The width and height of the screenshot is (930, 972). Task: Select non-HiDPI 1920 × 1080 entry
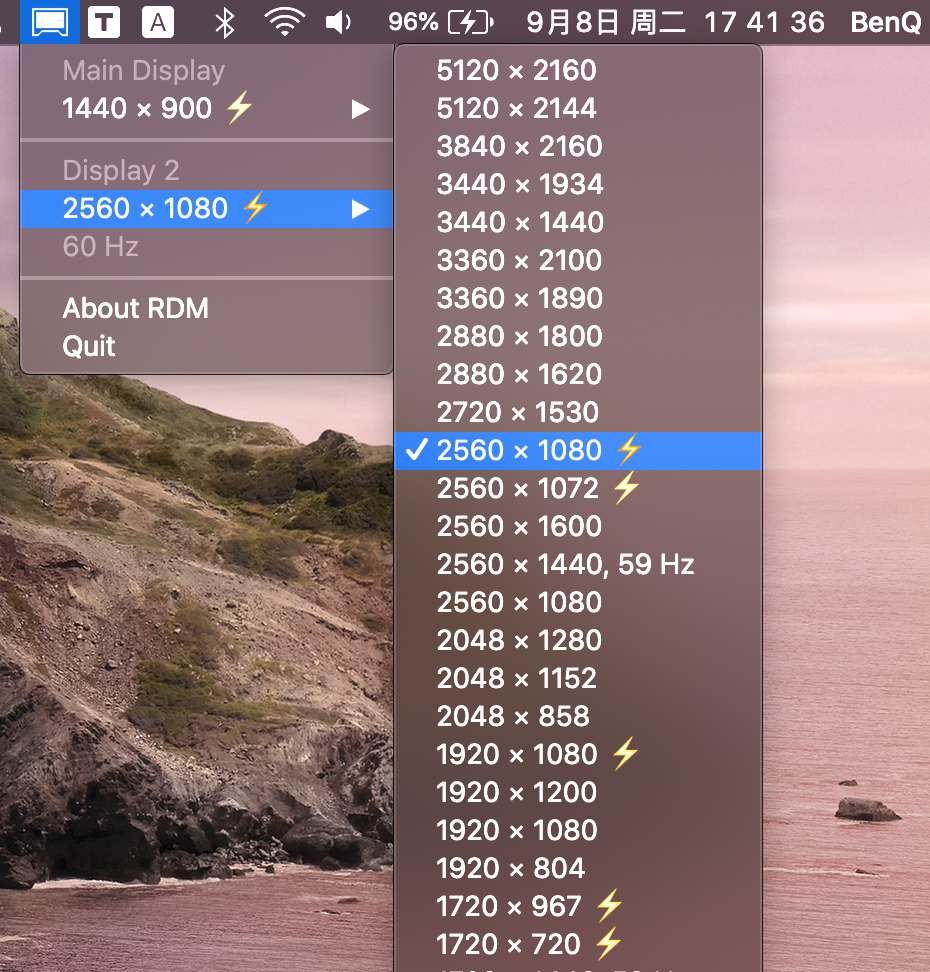(578, 830)
